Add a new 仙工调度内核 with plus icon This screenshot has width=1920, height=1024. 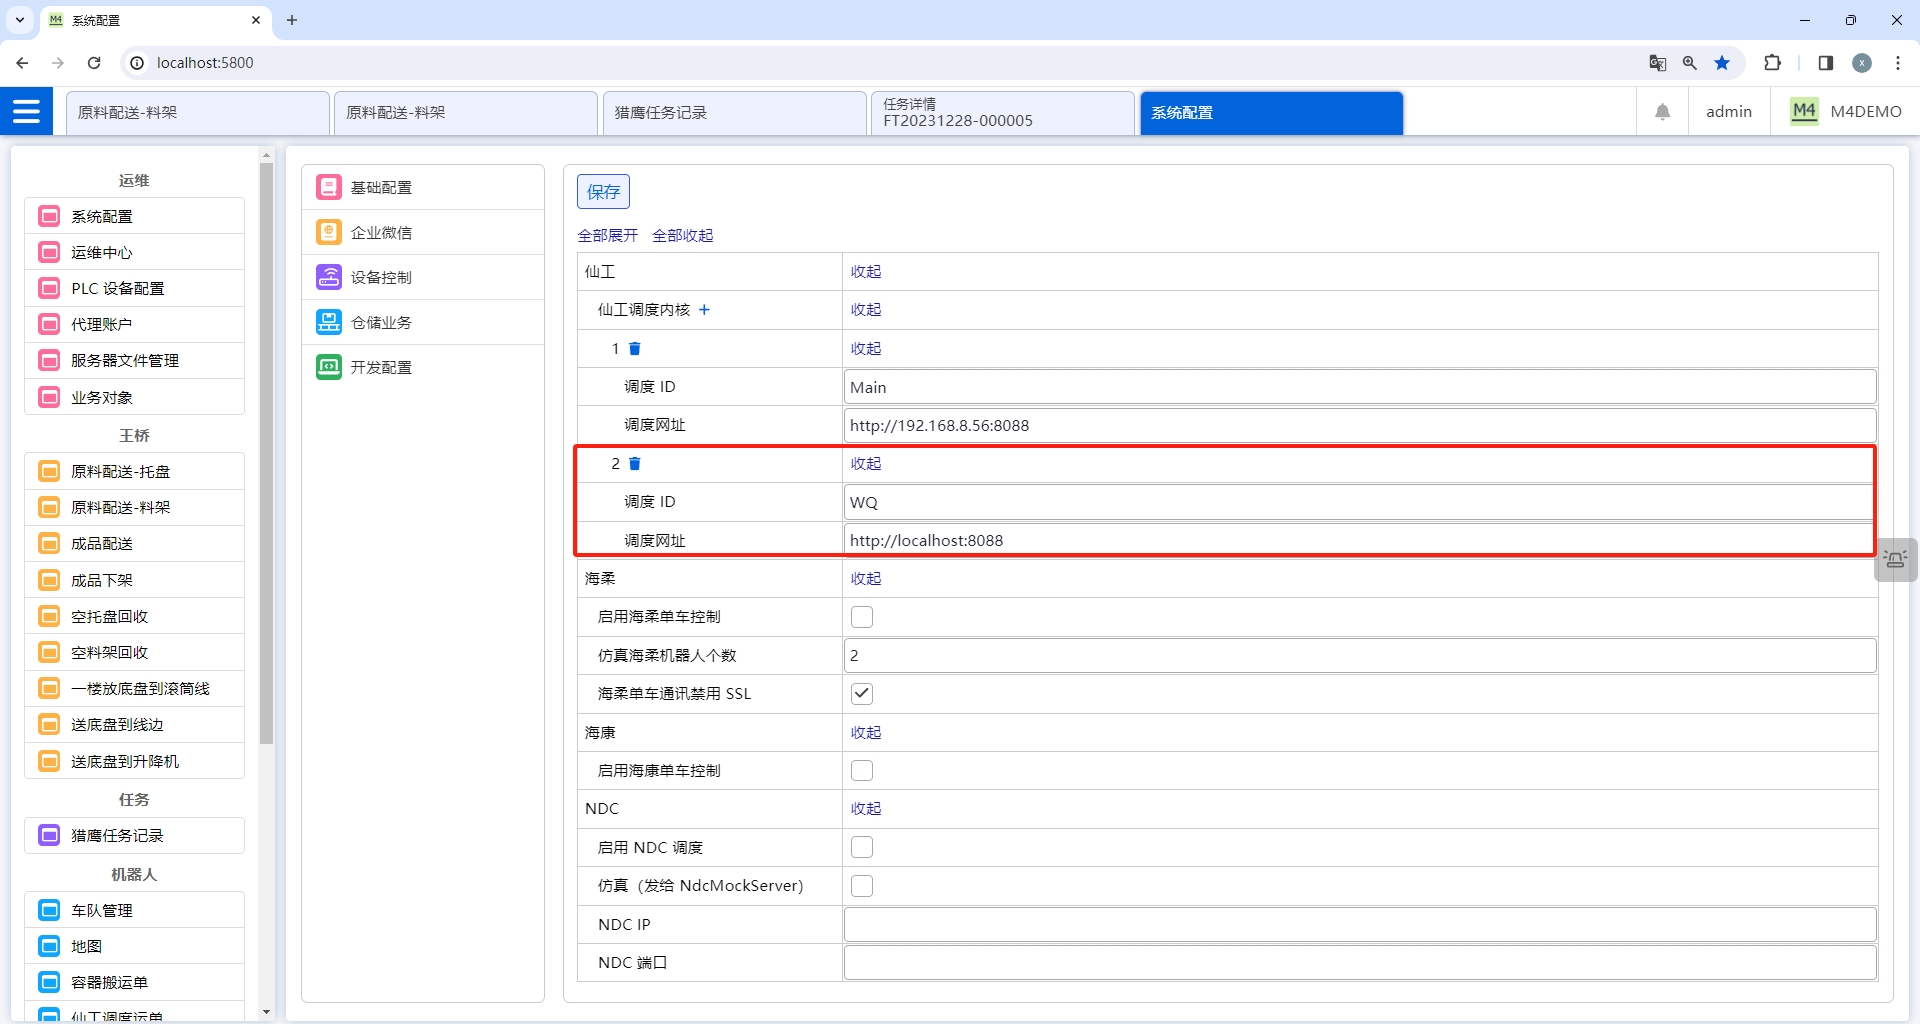coord(704,310)
